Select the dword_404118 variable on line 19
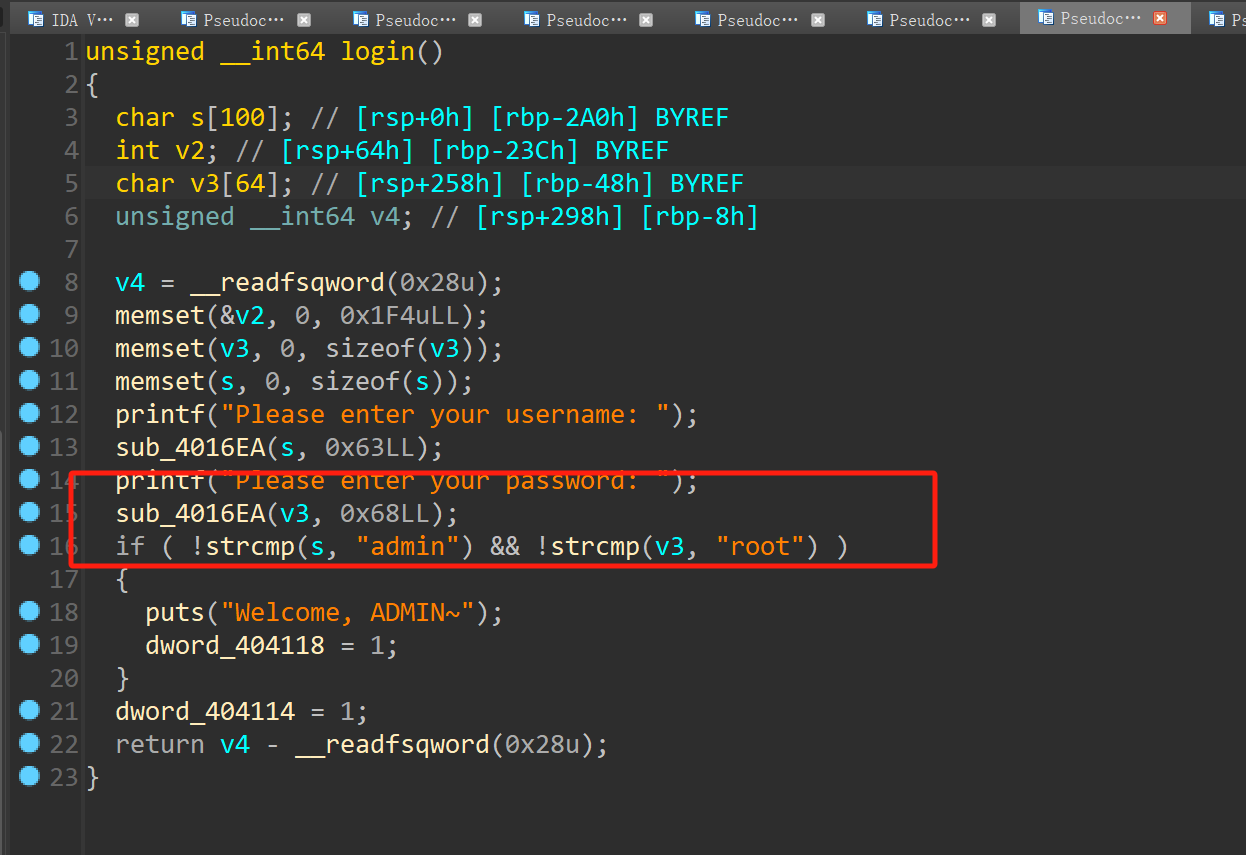This screenshot has height=855, width=1246. point(234,644)
